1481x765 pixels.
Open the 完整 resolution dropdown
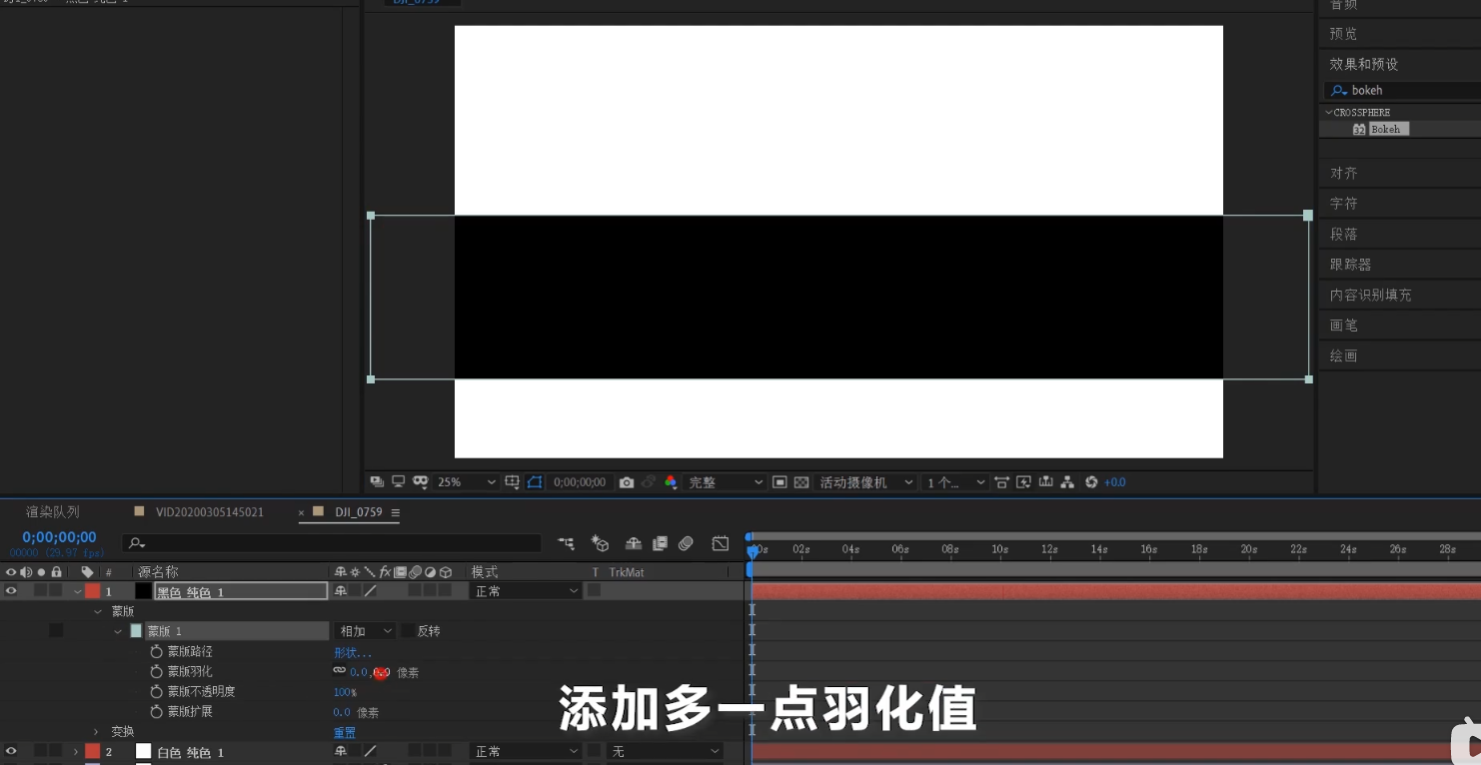(x=725, y=482)
